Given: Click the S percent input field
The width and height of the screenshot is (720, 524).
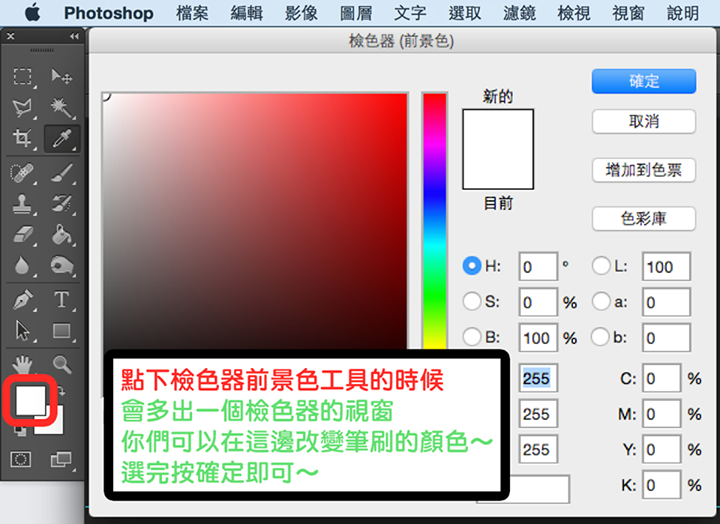Looking at the screenshot, I should click(x=538, y=302).
